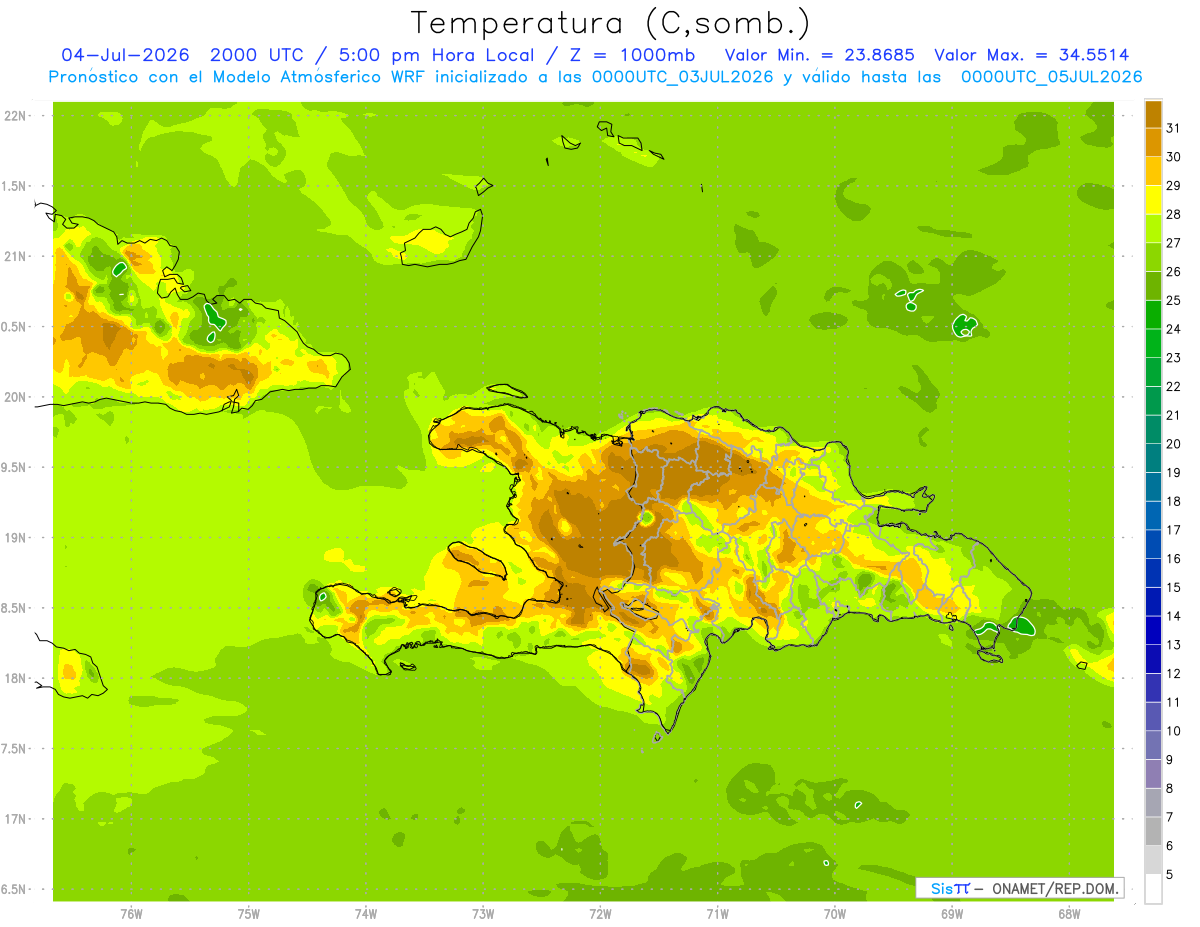Click the green swatch between 25 and 26
1200x927 pixels.
[x=1153, y=285]
